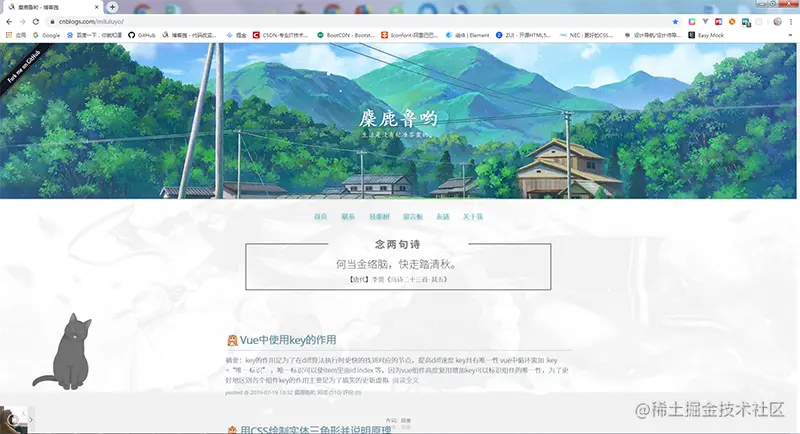
Task: Expand the music player side arrow
Action: (x=31, y=420)
